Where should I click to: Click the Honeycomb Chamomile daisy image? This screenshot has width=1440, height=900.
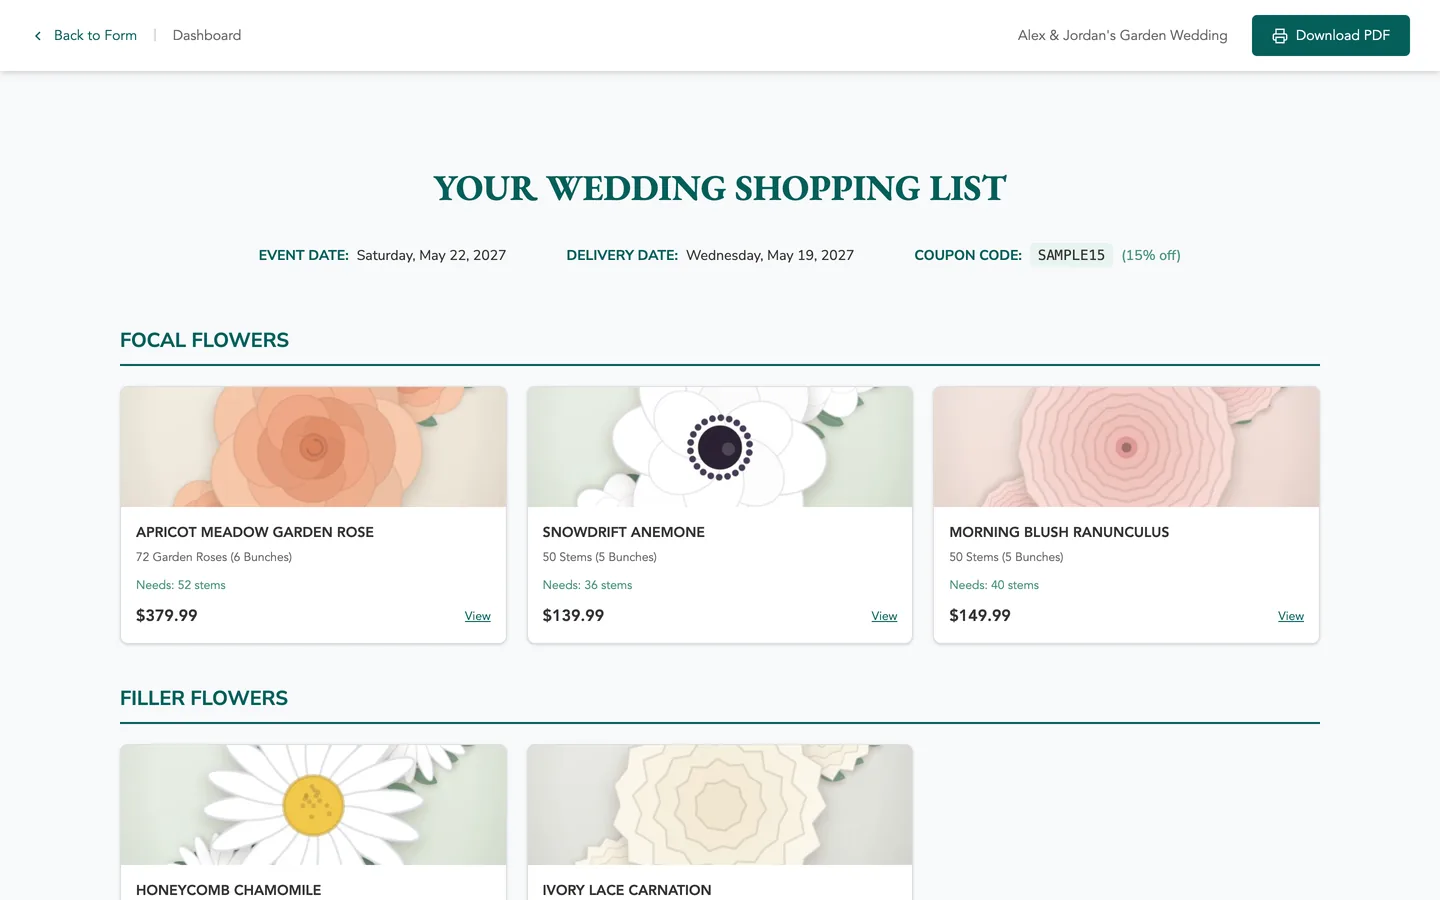(313, 805)
